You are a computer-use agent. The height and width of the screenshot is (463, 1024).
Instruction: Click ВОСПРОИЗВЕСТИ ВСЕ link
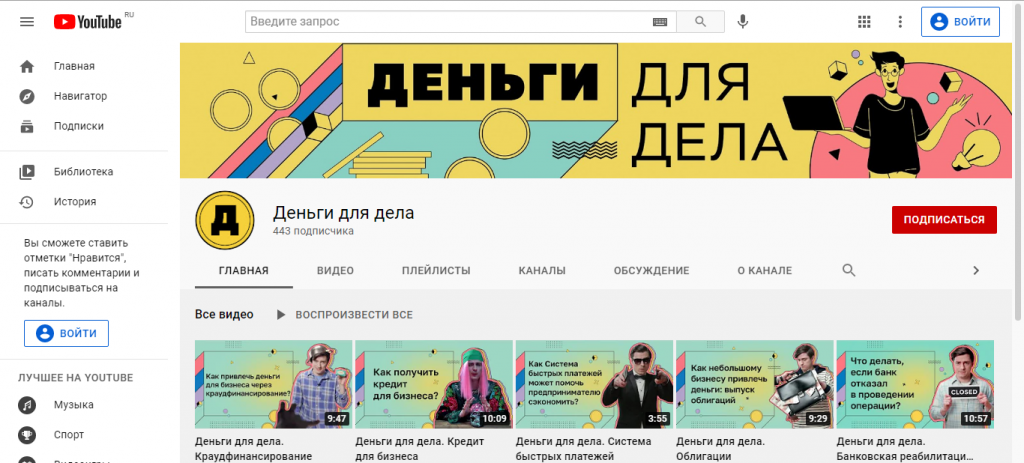pyautogui.click(x=353, y=315)
